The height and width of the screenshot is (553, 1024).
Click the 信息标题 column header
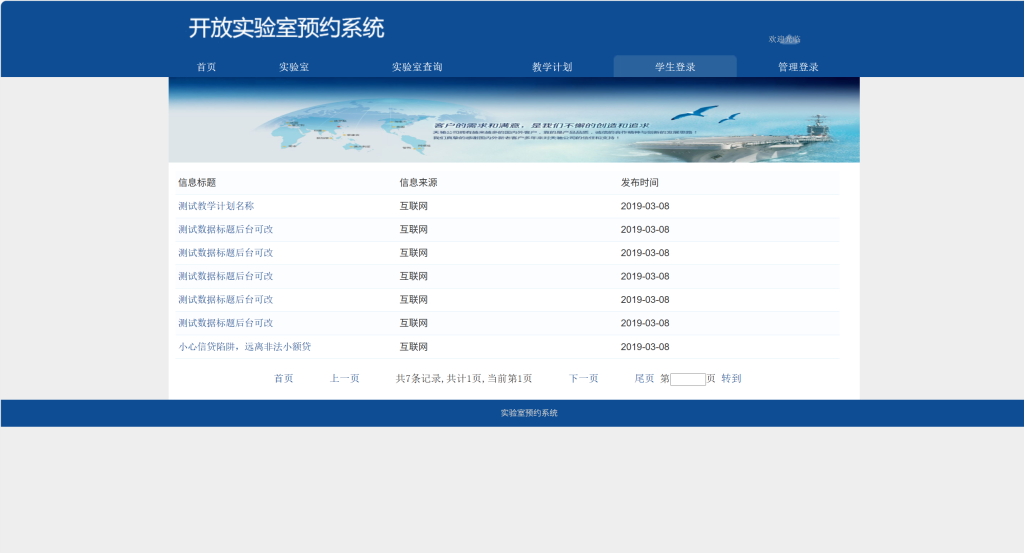coord(197,182)
